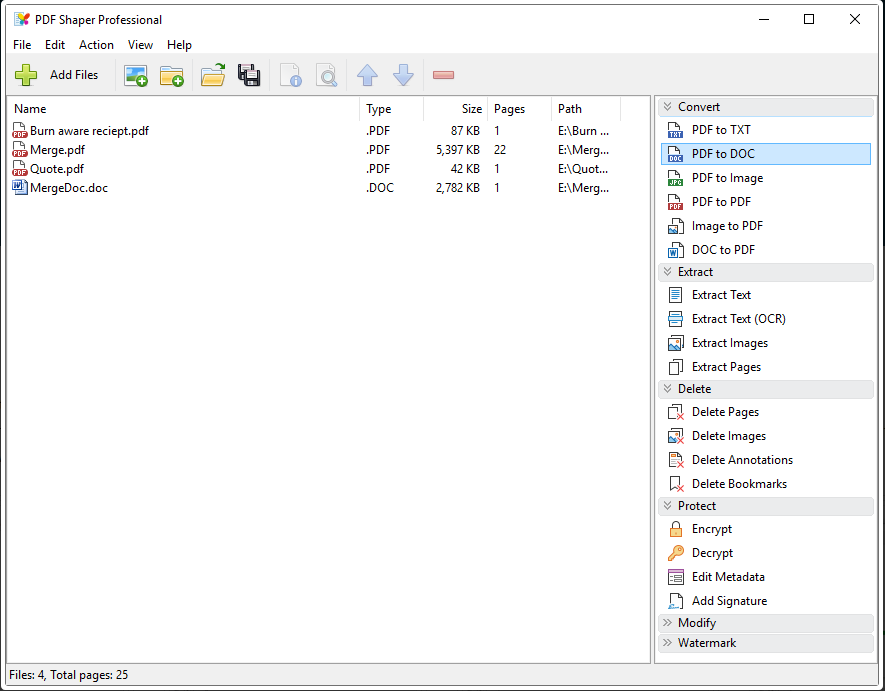Click the Delete Annotations icon
This screenshot has height=691, width=885.
coord(676,460)
